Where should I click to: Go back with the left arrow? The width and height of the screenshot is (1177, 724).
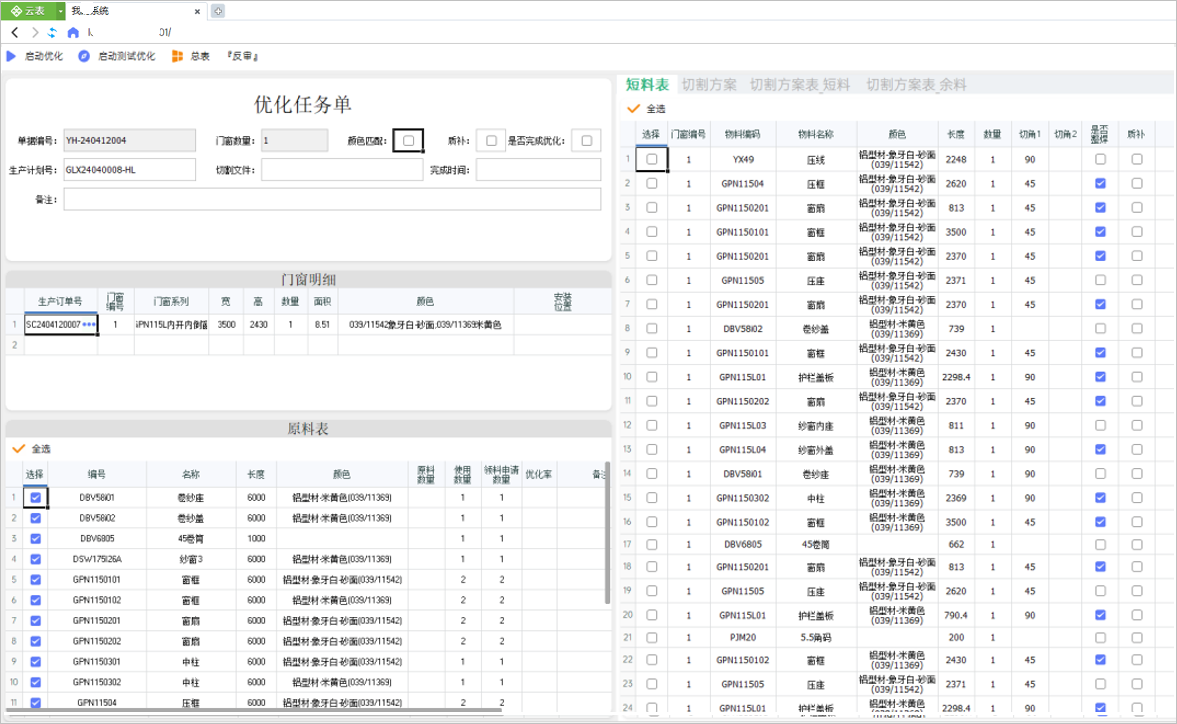[15, 32]
